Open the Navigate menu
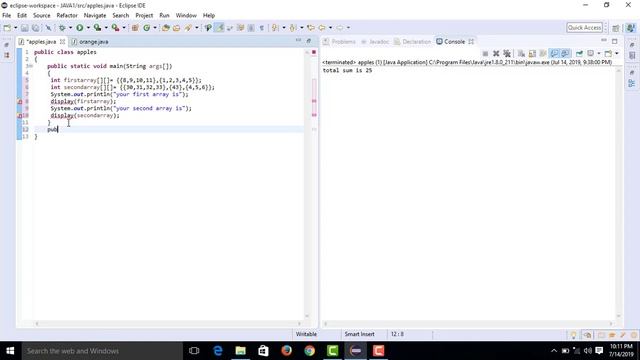 click(95, 16)
